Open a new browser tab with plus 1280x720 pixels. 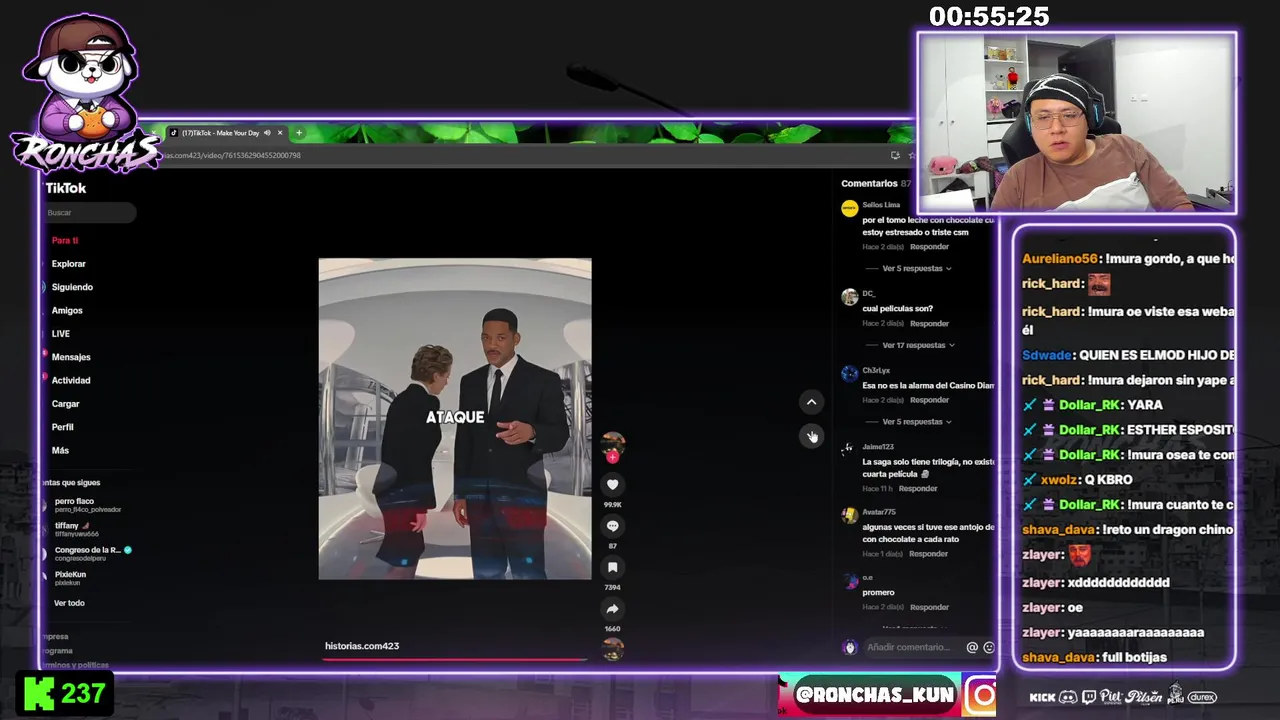pyautogui.click(x=298, y=133)
